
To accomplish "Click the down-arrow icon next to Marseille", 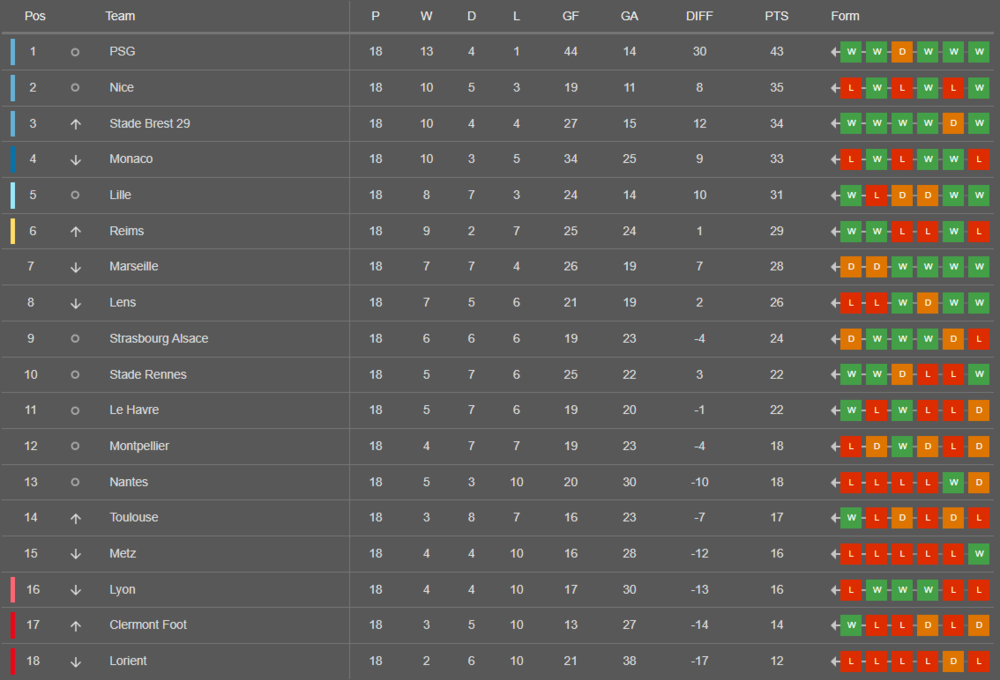I will click(x=75, y=267).
